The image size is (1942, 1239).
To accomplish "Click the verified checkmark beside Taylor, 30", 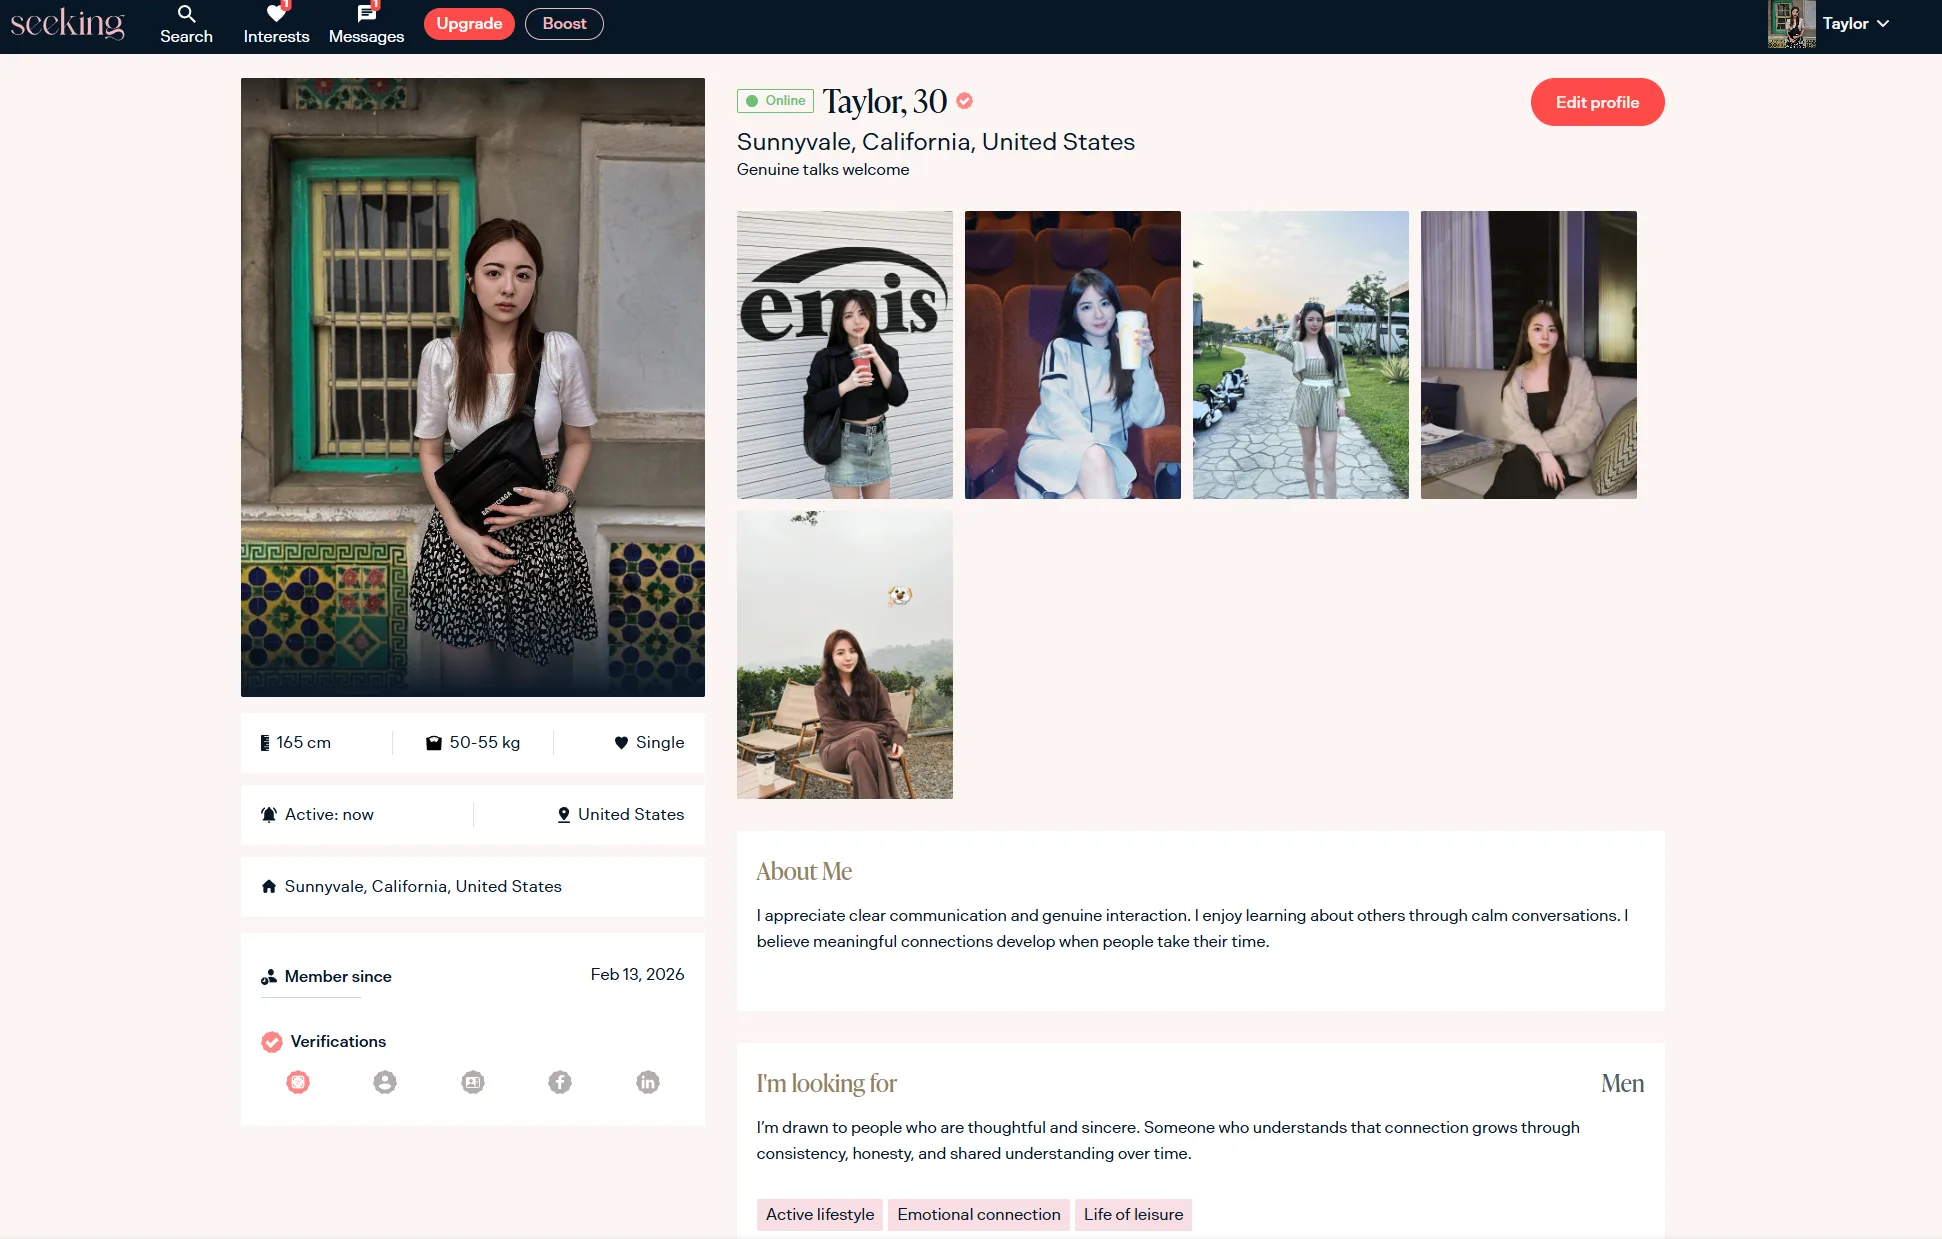I will [964, 101].
